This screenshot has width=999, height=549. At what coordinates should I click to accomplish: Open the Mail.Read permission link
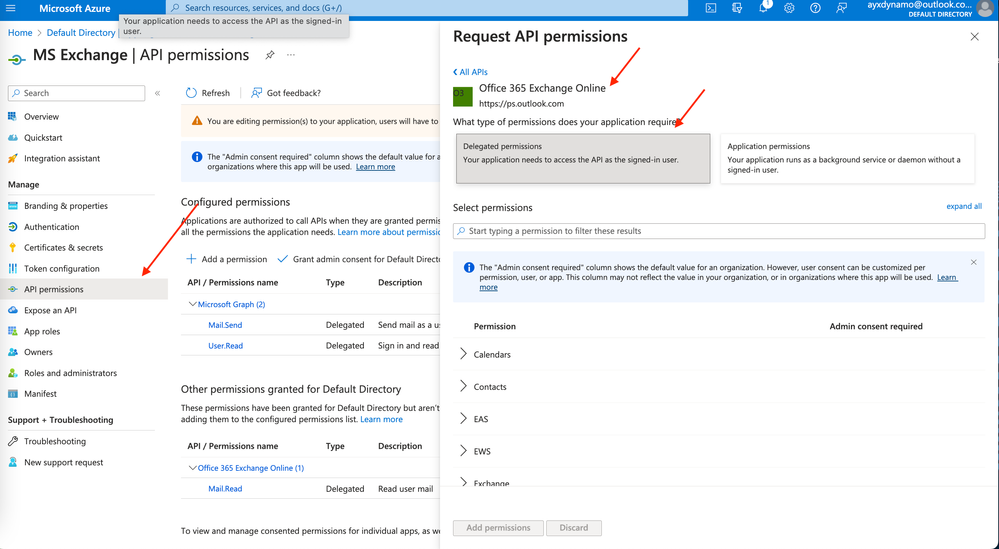[225, 489]
